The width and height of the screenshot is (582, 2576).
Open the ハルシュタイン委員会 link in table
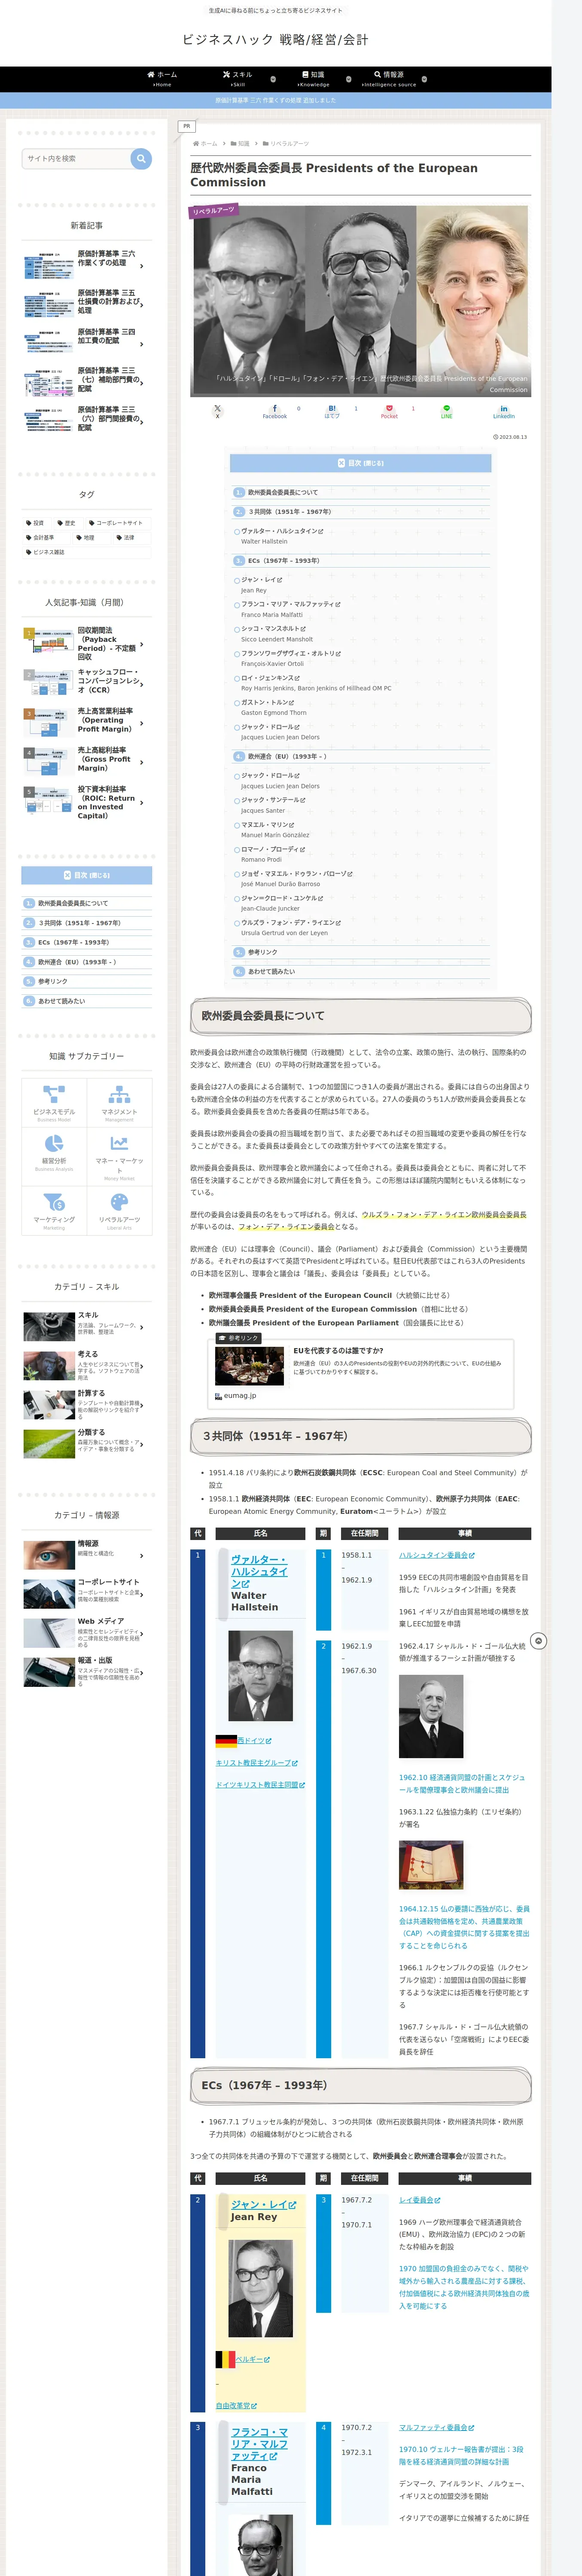pos(437,1555)
